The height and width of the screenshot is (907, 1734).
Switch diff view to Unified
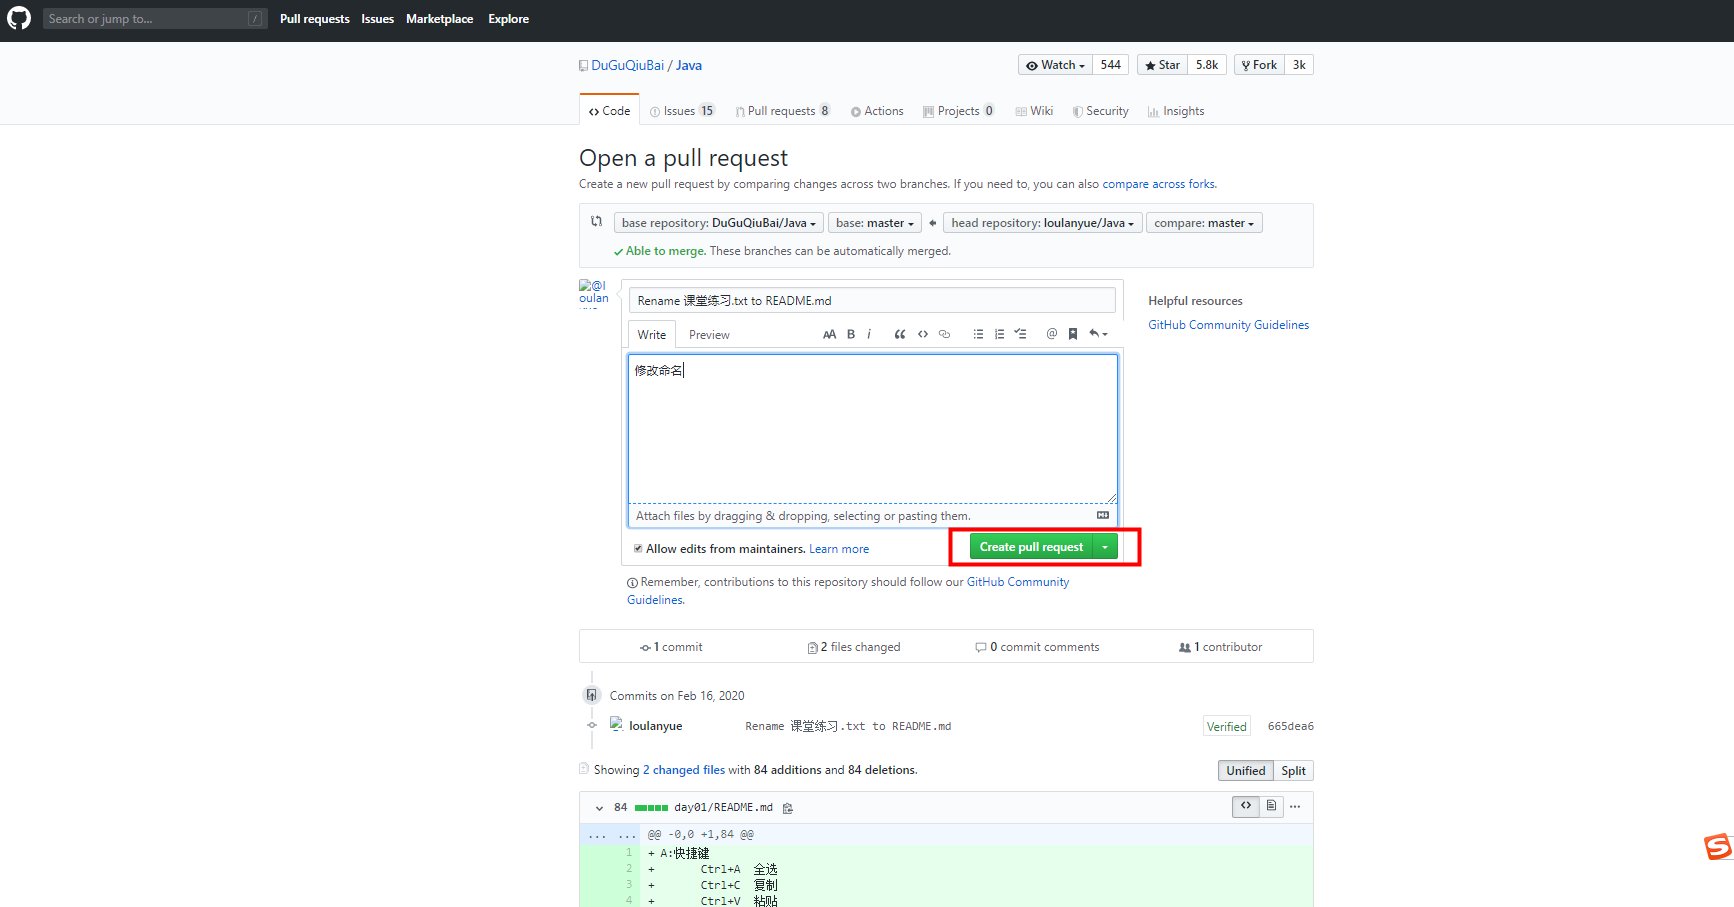pyautogui.click(x=1246, y=770)
